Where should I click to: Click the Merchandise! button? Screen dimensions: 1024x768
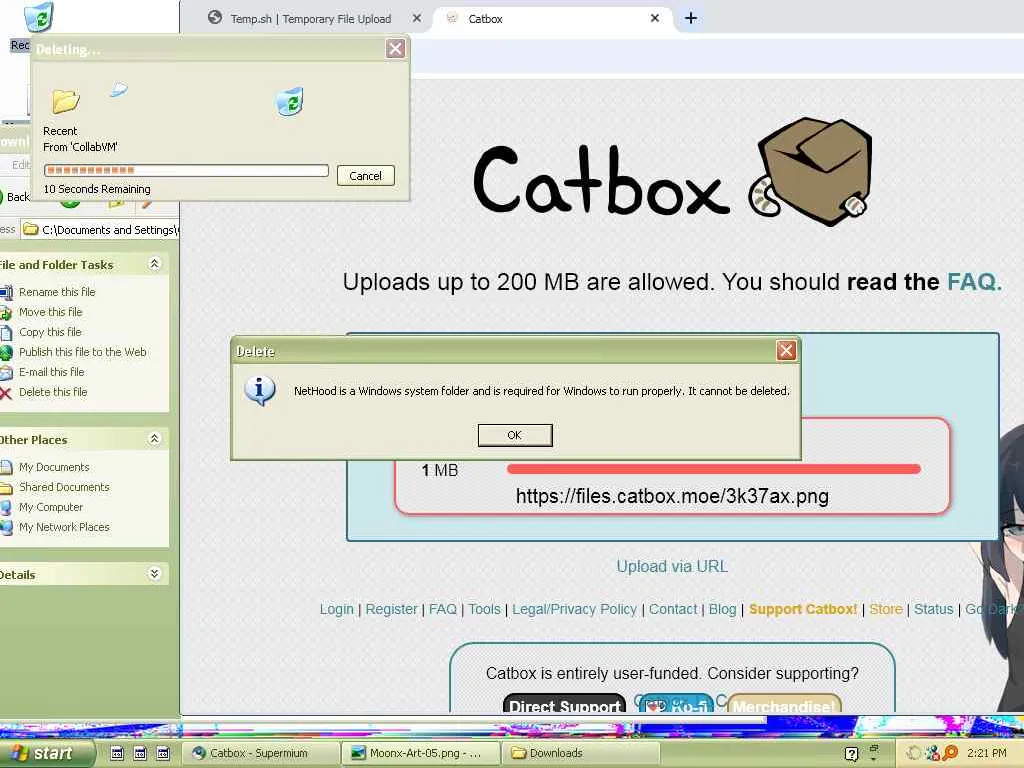784,703
